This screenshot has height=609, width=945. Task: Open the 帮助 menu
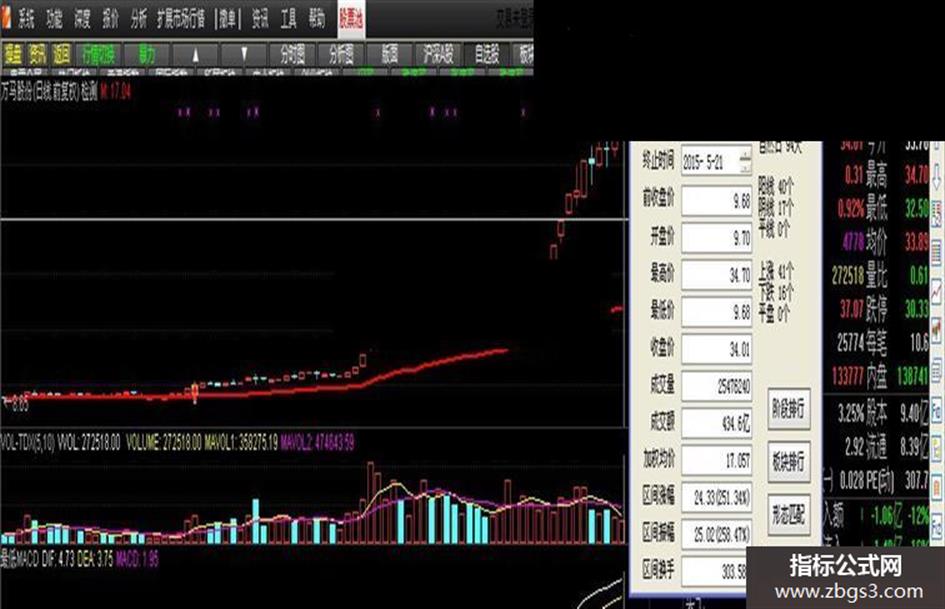(317, 19)
